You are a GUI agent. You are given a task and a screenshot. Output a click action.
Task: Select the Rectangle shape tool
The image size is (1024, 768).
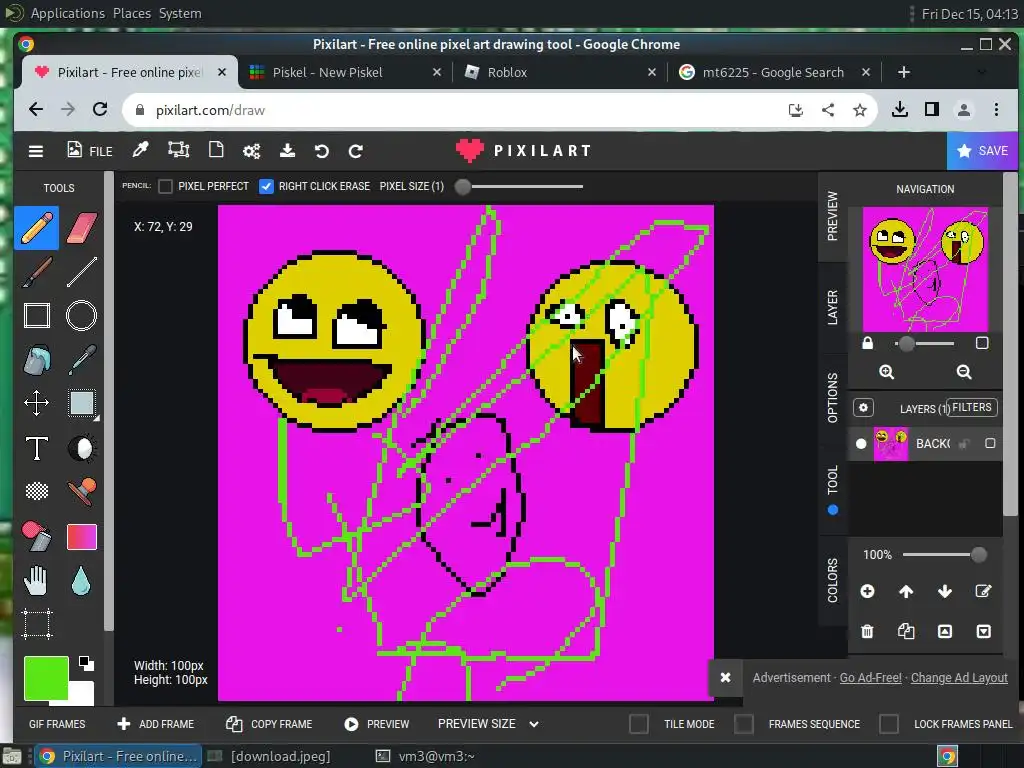click(37, 315)
